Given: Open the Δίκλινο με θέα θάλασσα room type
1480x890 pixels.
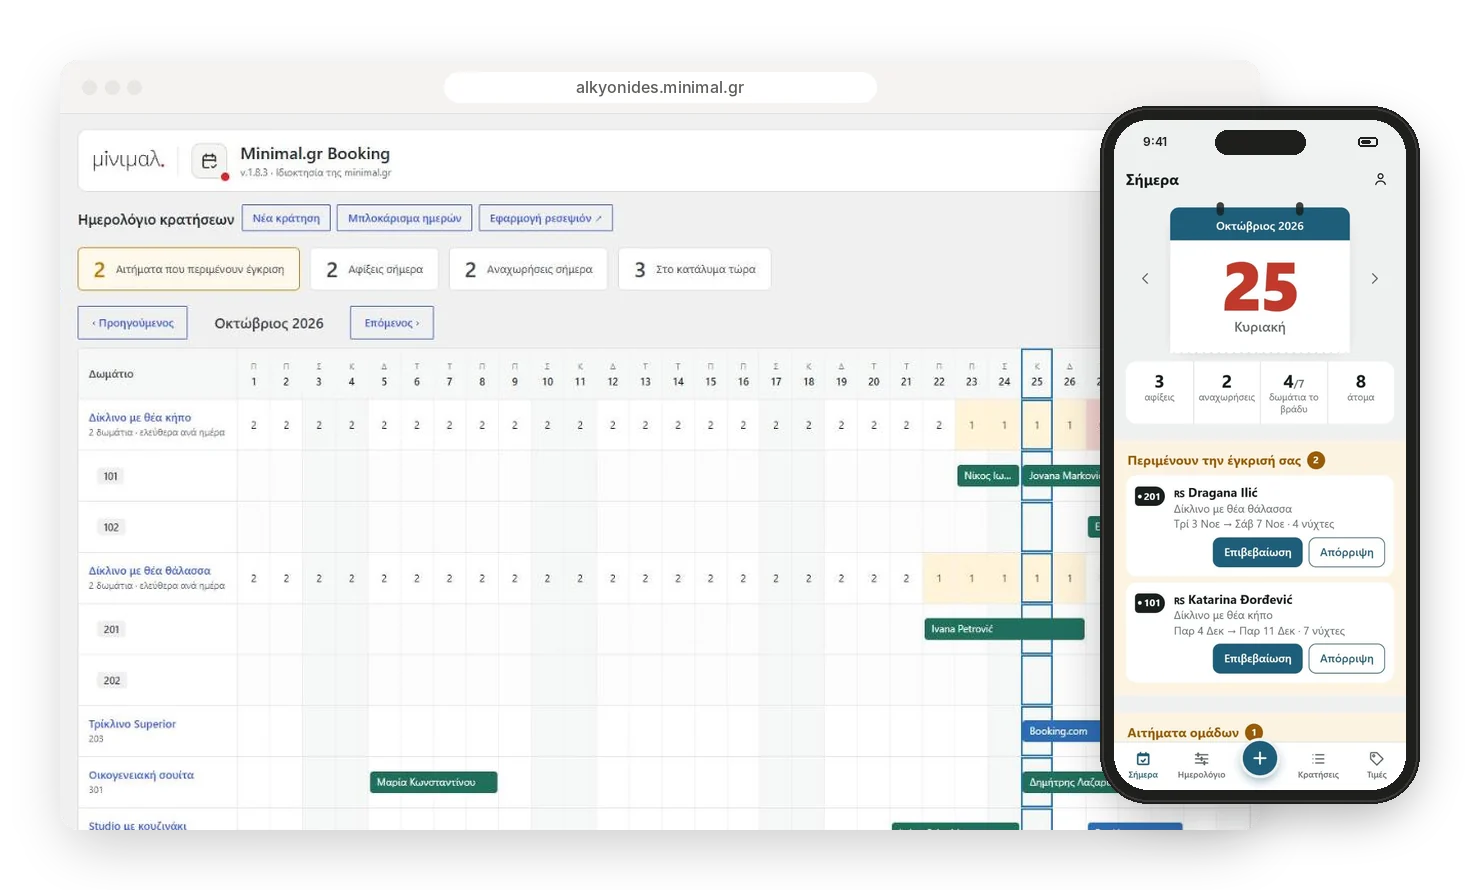Looking at the screenshot, I should point(150,571).
